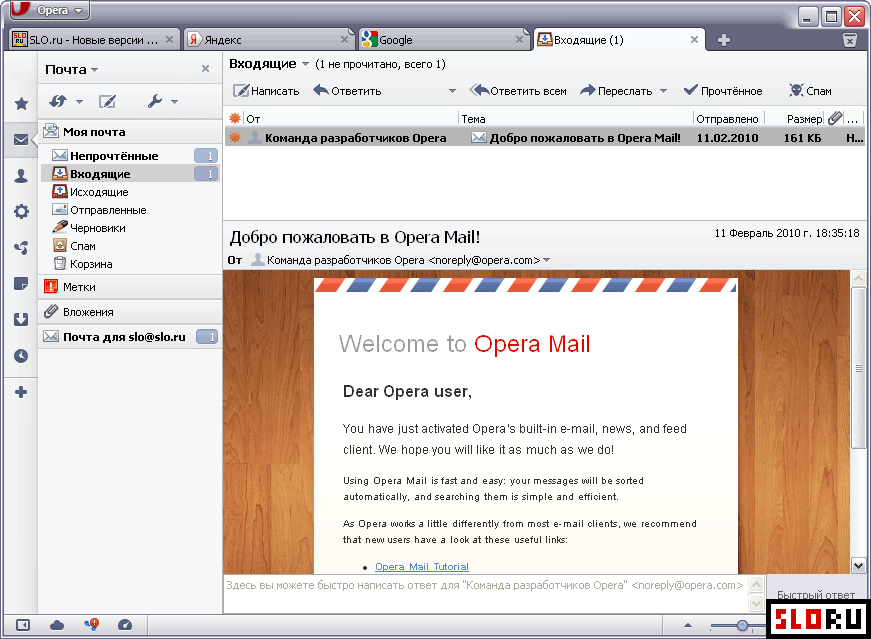Image resolution: width=871 pixels, height=639 pixels.
Task: Click the Opera Link cloud icon in status bar
Action: 57,625
